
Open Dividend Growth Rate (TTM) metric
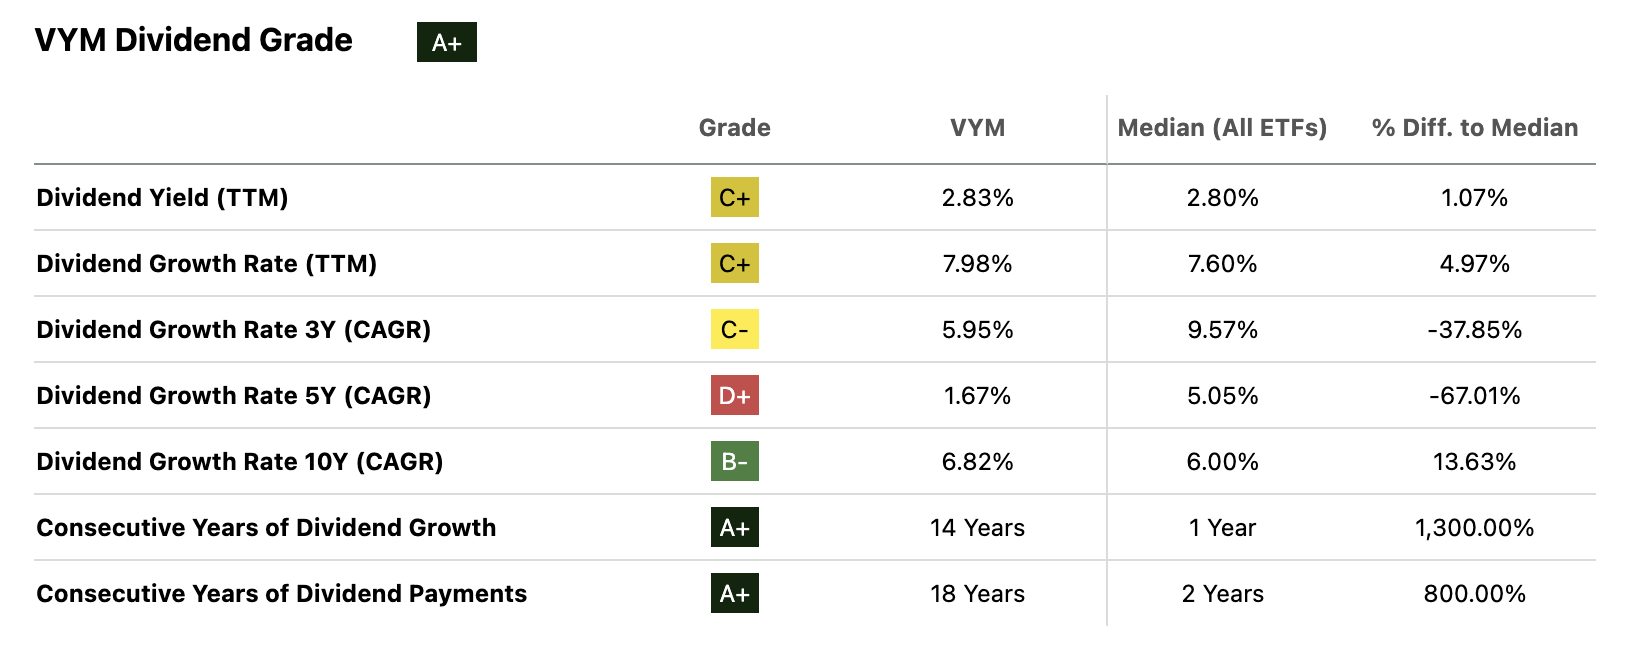[206, 263]
